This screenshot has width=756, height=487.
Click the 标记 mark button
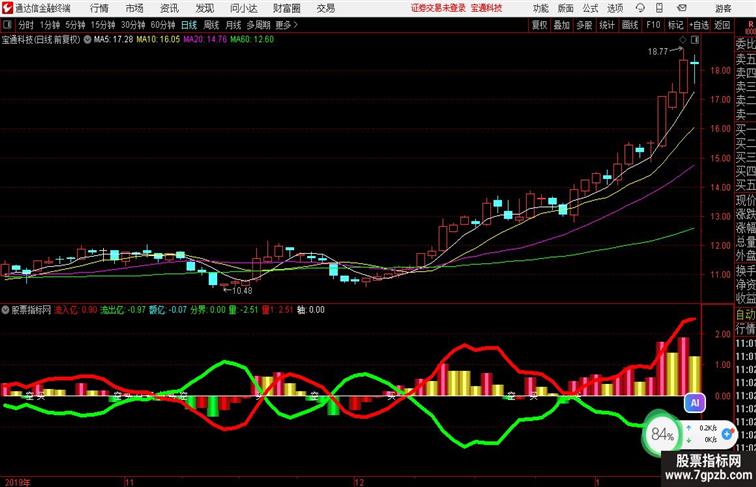[x=675, y=25]
